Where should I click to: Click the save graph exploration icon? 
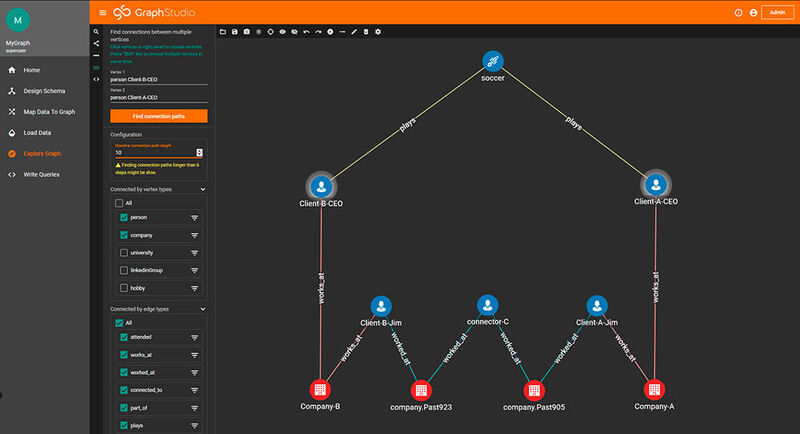click(234, 32)
